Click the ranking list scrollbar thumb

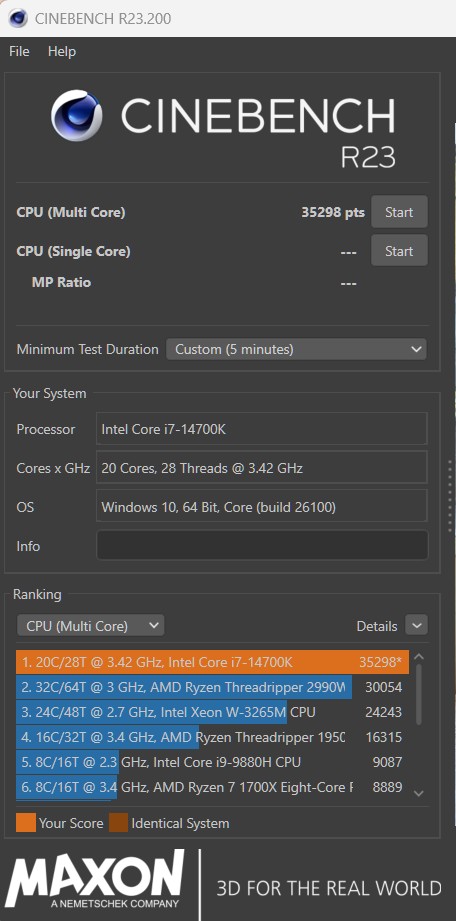tap(418, 694)
